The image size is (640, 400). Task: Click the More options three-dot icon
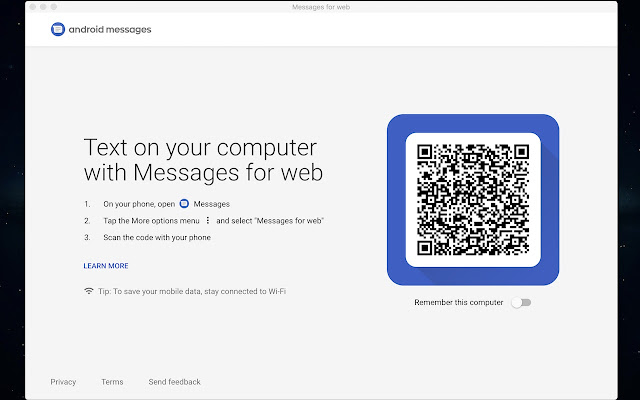tap(208, 220)
